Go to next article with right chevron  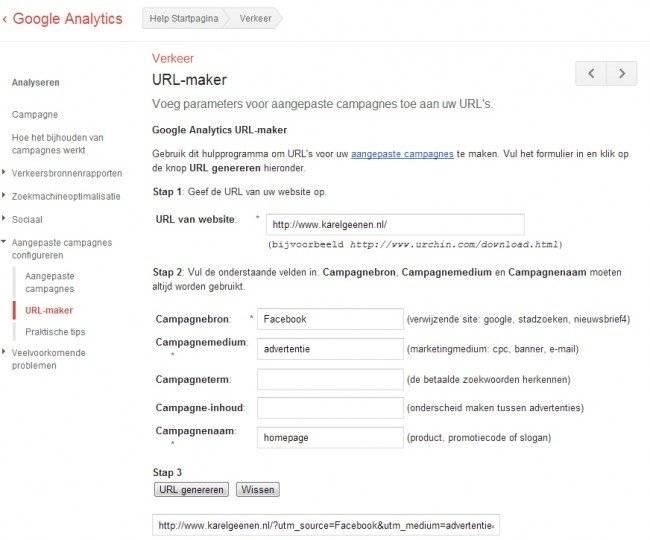coord(622,73)
